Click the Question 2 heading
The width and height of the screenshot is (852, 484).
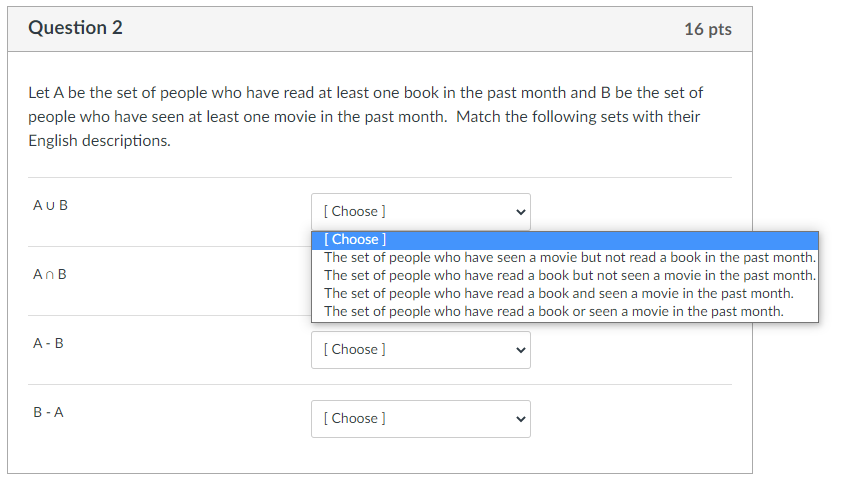click(75, 28)
